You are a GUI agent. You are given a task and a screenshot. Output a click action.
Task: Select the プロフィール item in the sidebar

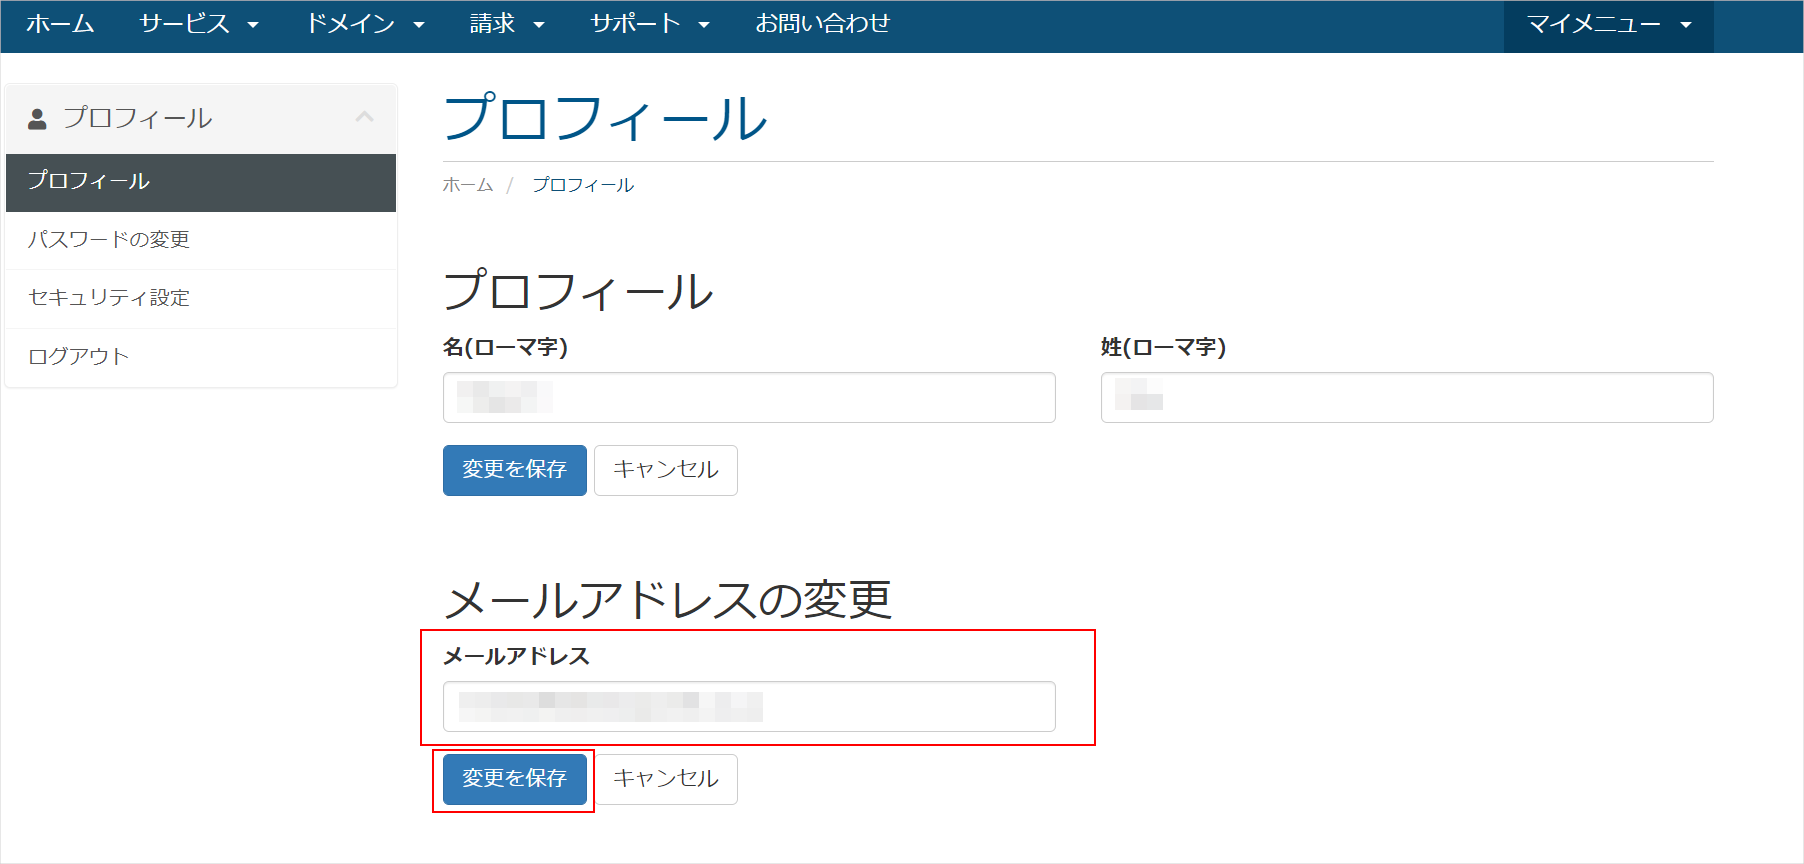(200, 182)
